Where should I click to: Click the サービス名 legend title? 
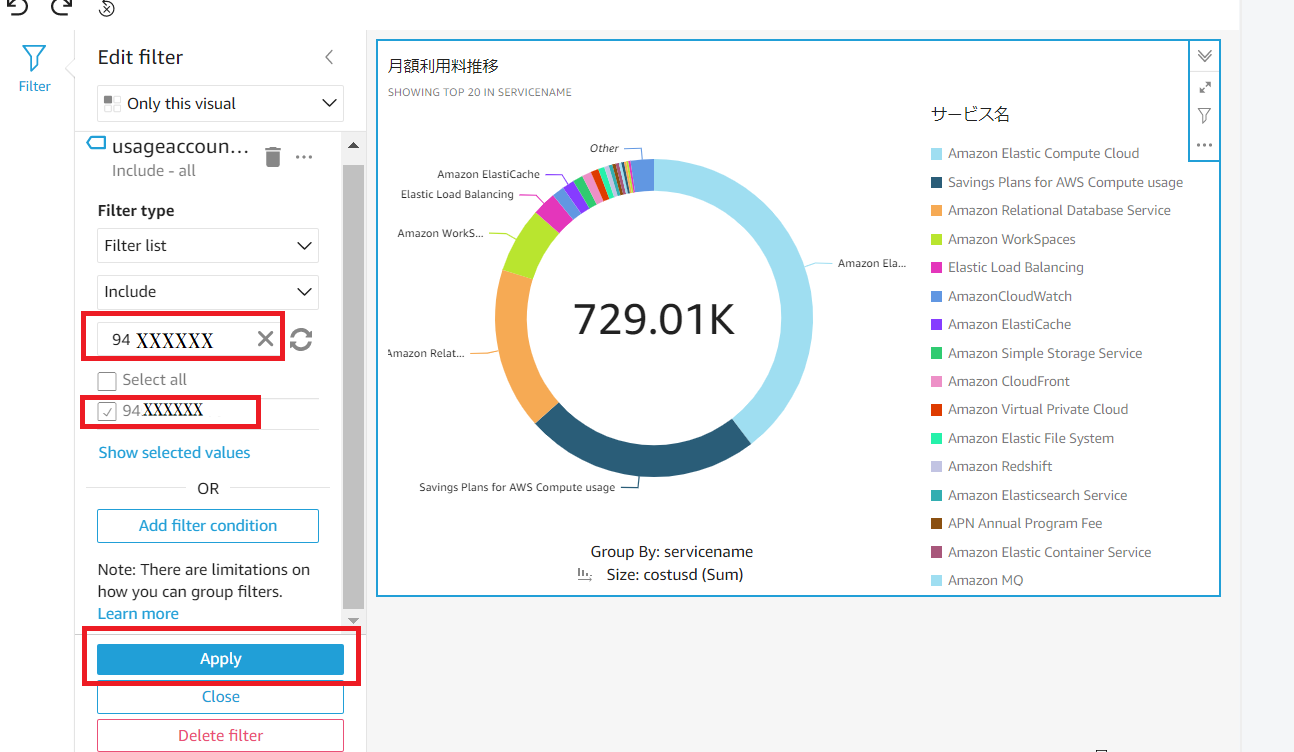[970, 114]
